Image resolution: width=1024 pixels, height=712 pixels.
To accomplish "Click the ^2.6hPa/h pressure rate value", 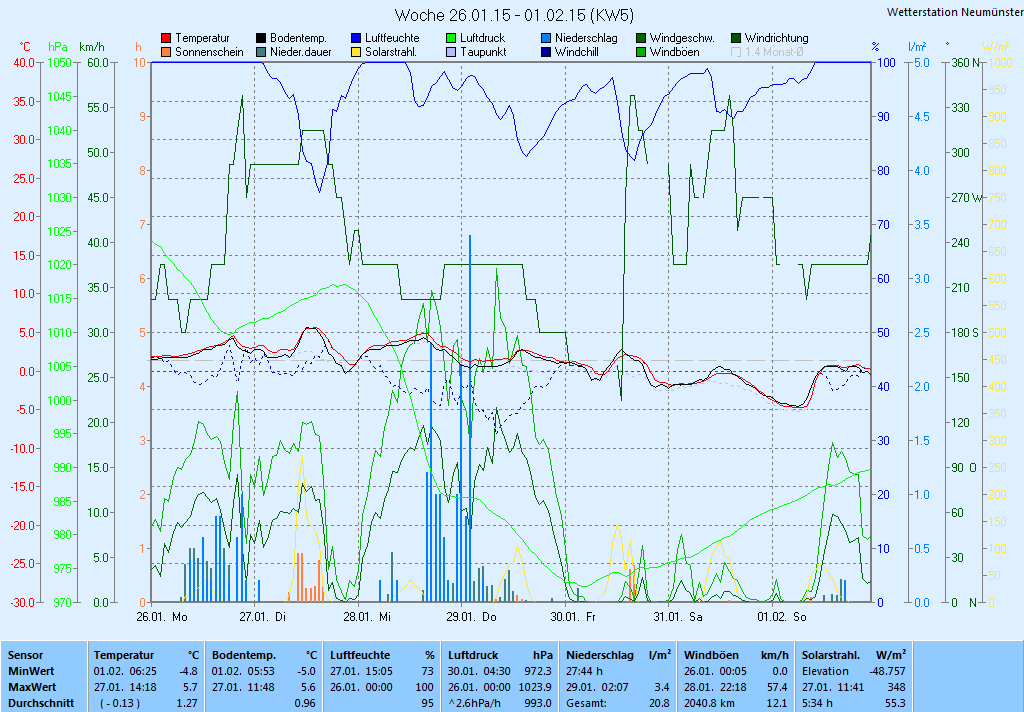I will 475,704.
